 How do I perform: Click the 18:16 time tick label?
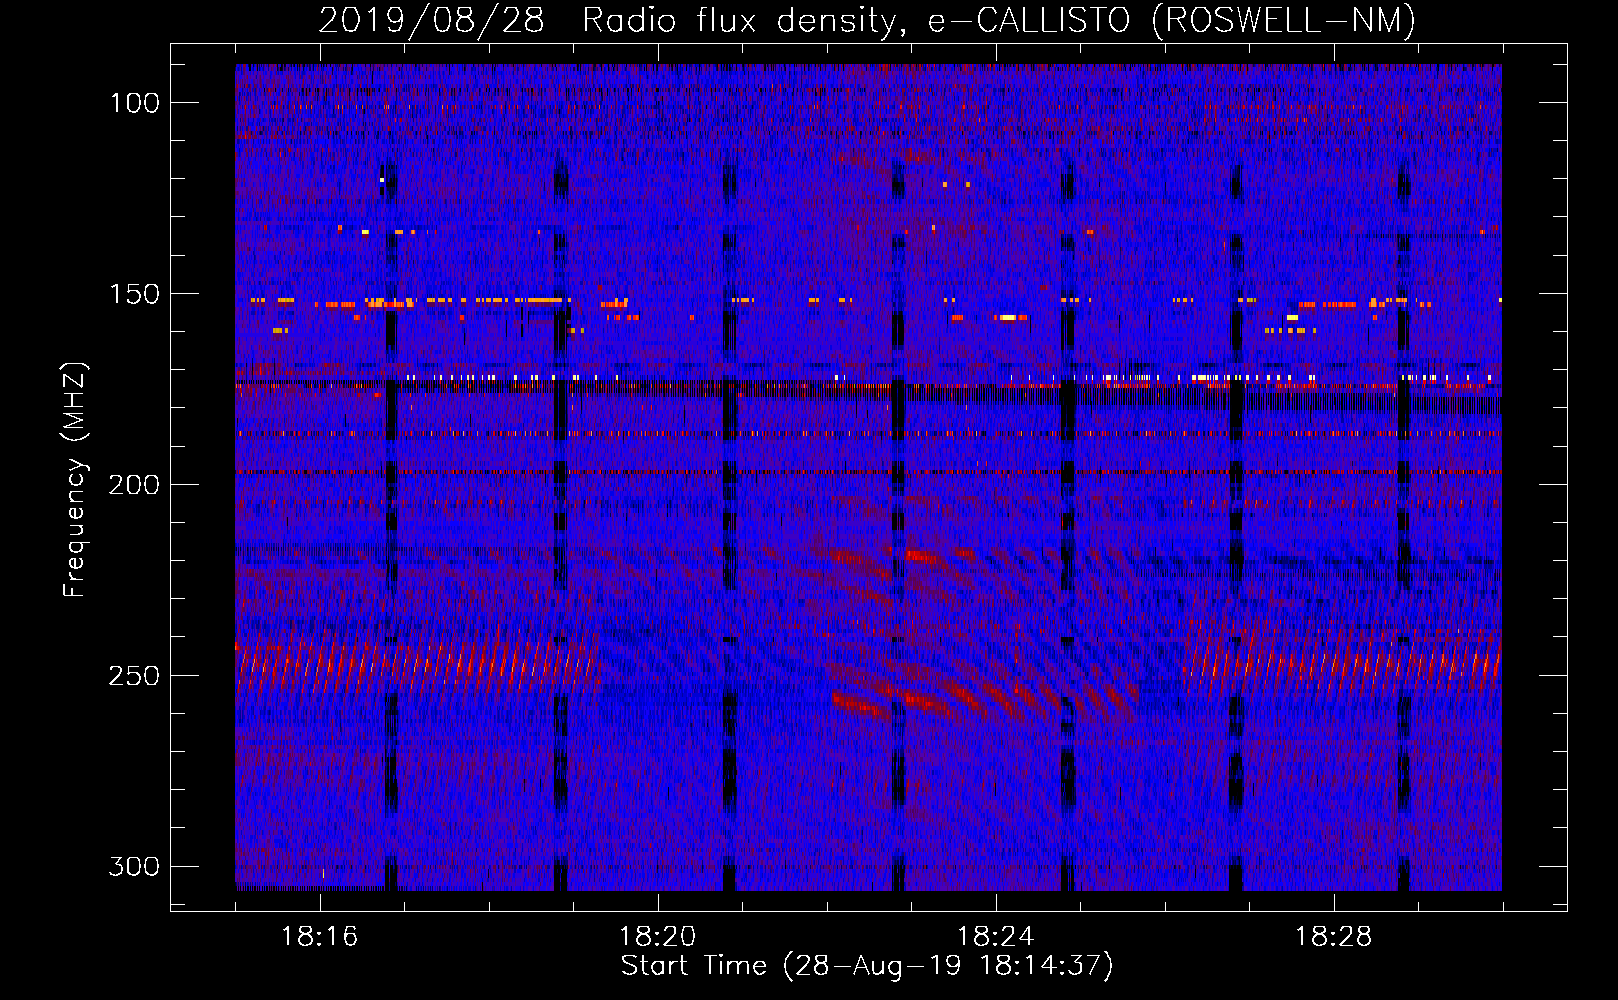coord(319,937)
